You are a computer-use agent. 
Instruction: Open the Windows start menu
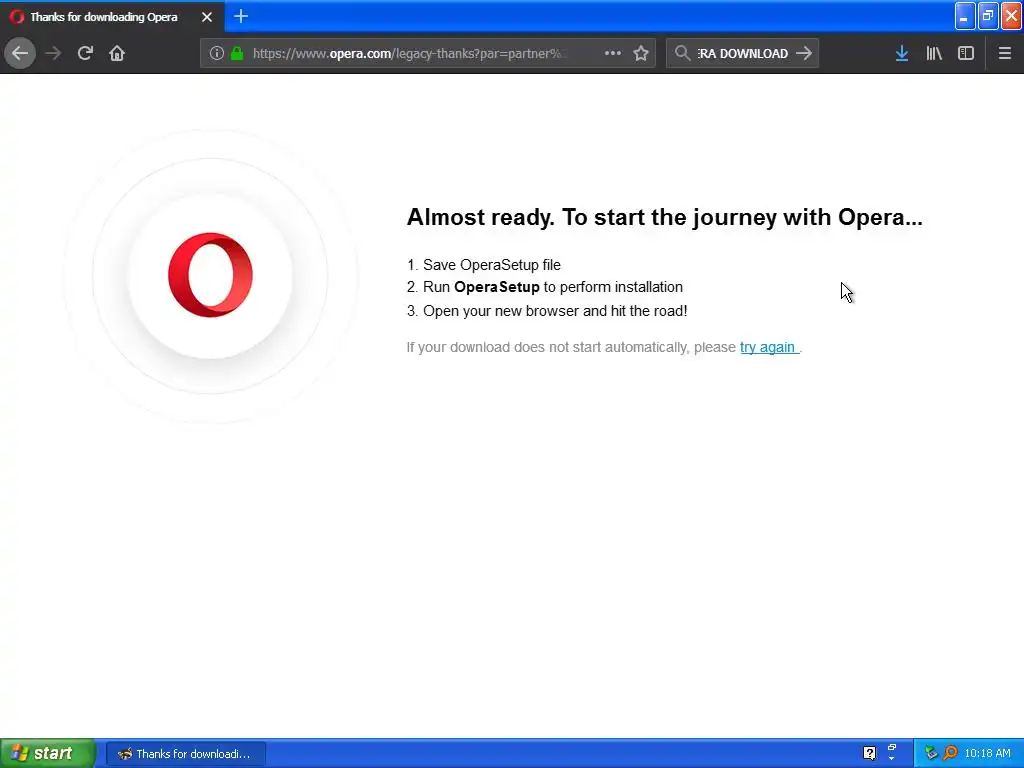point(48,754)
